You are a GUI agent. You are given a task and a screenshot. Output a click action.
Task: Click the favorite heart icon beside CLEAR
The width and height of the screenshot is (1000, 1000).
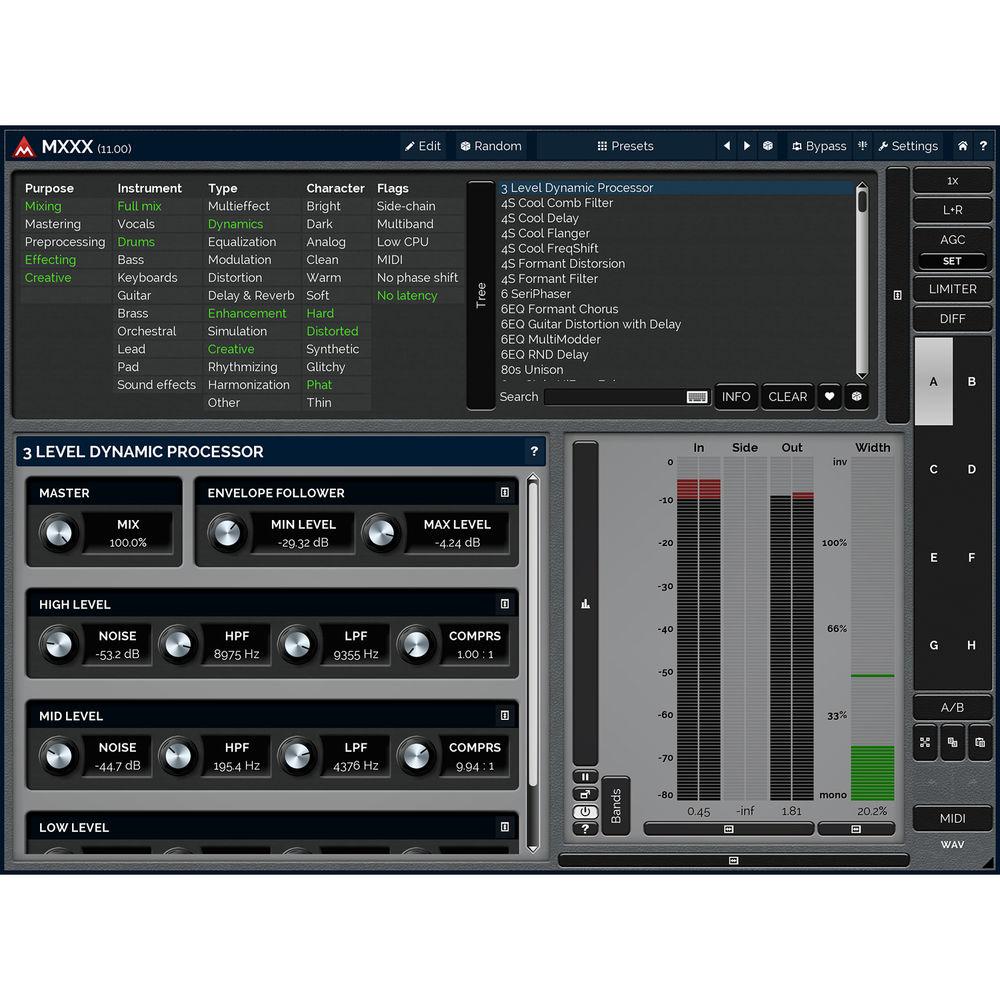(829, 397)
